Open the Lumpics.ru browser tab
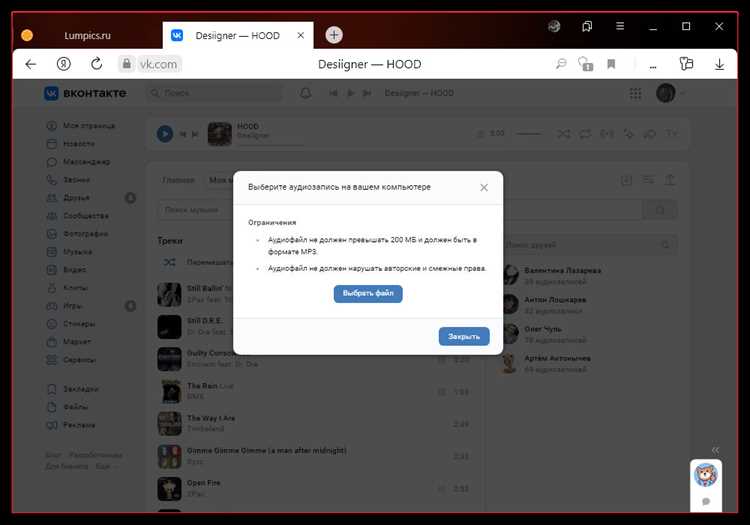Image resolution: width=750 pixels, height=525 pixels. tap(87, 35)
